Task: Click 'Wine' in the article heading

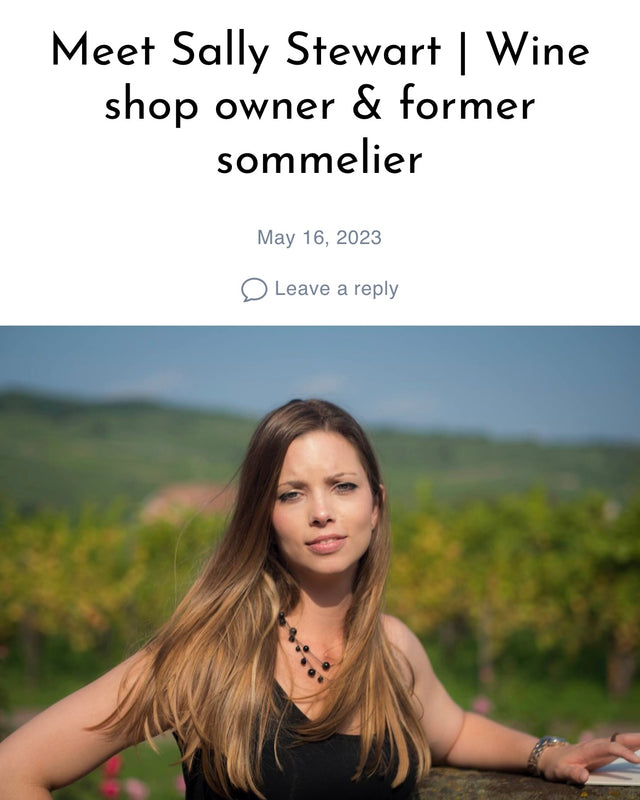Action: (537, 50)
